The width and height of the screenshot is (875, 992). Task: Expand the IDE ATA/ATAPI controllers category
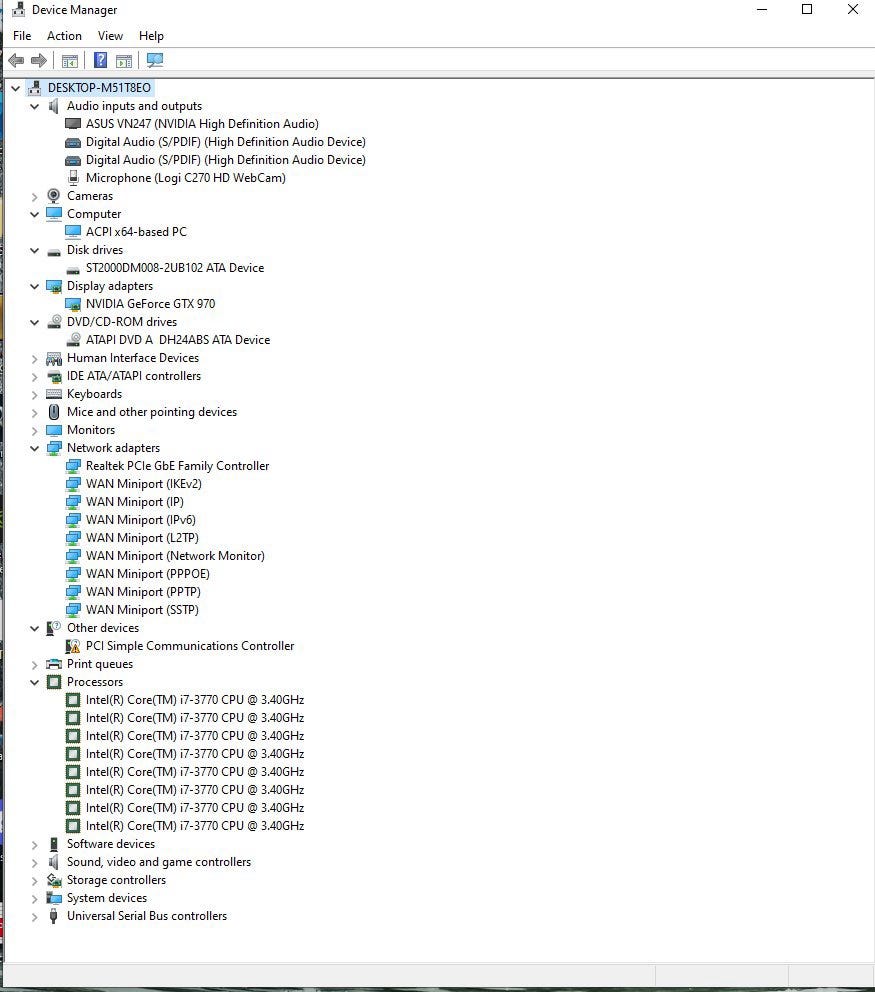[x=35, y=376]
